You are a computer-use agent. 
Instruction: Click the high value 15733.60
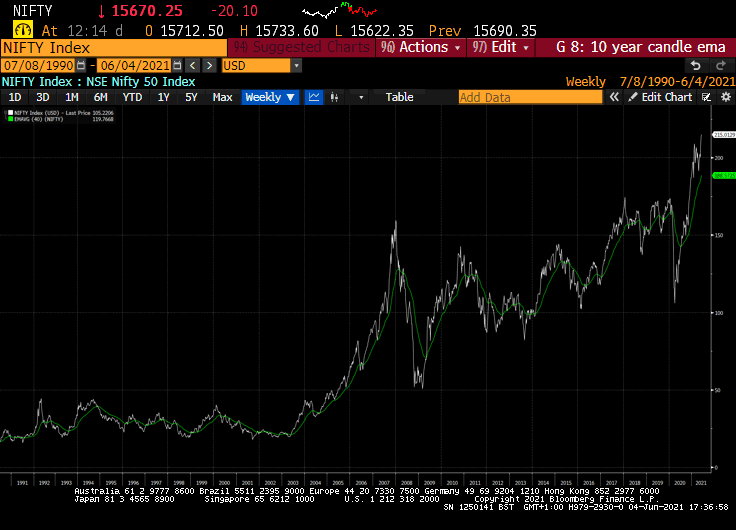coord(287,31)
